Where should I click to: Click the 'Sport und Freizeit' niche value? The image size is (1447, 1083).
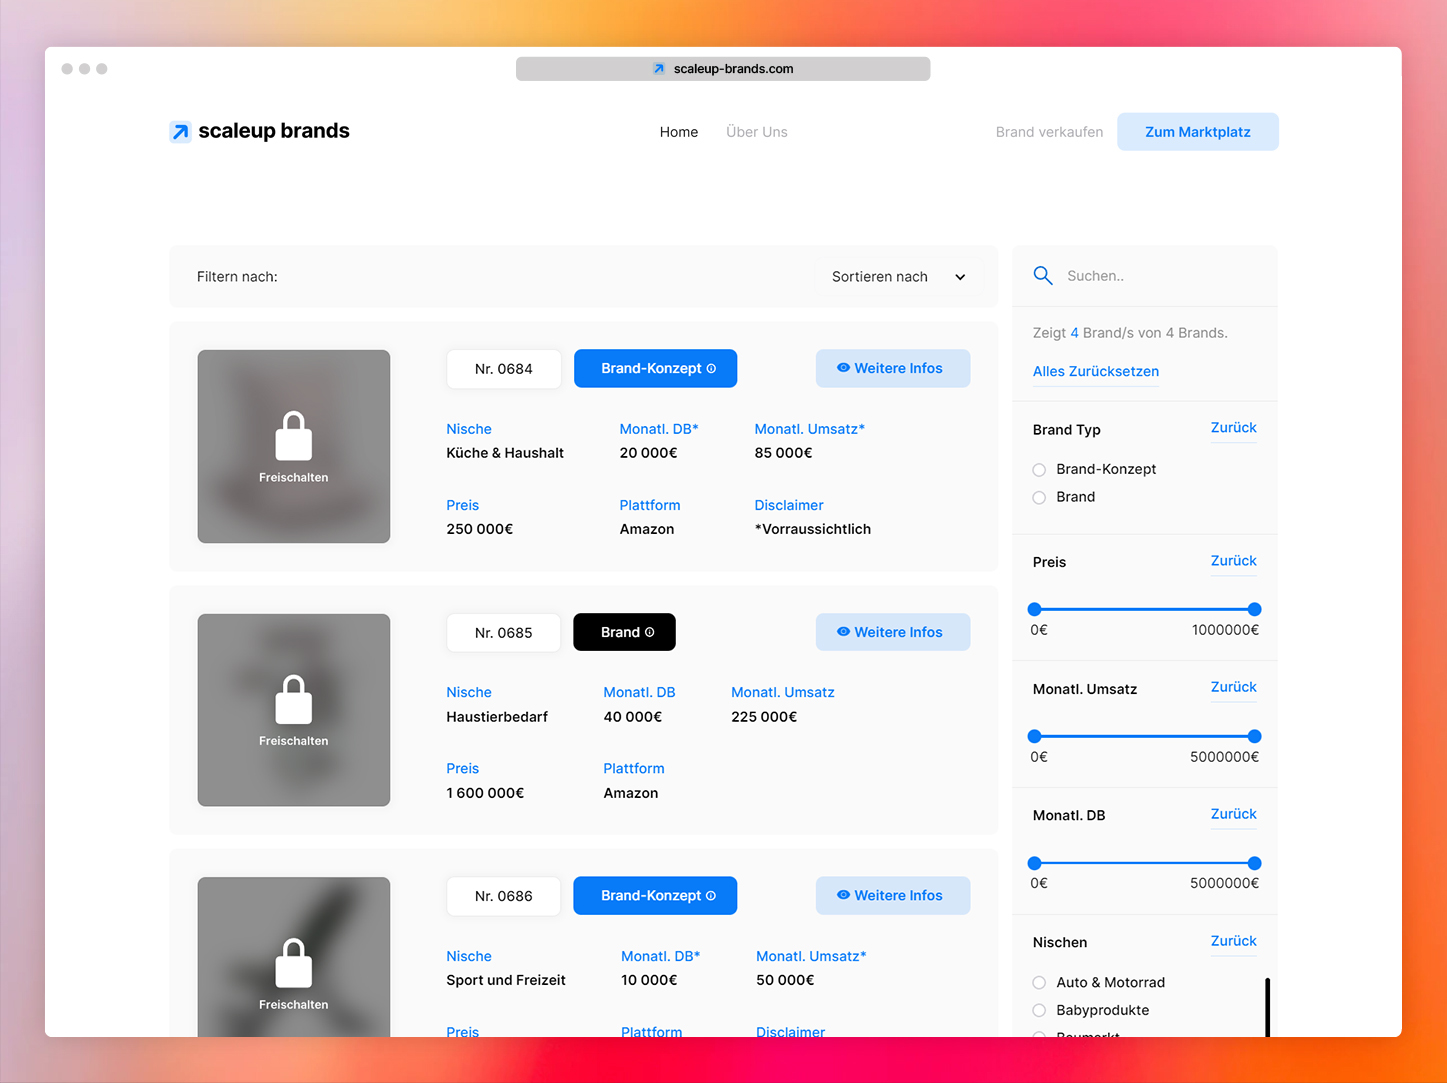(x=506, y=980)
